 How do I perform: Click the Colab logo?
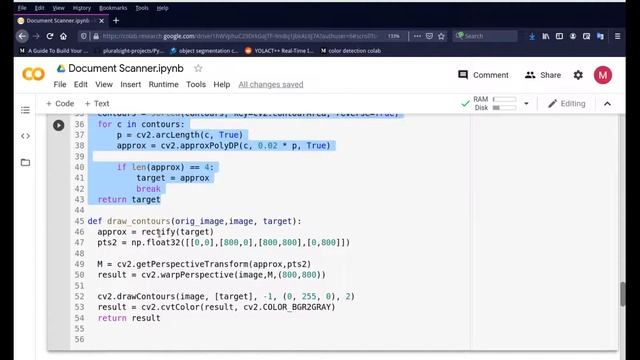coord(33,74)
